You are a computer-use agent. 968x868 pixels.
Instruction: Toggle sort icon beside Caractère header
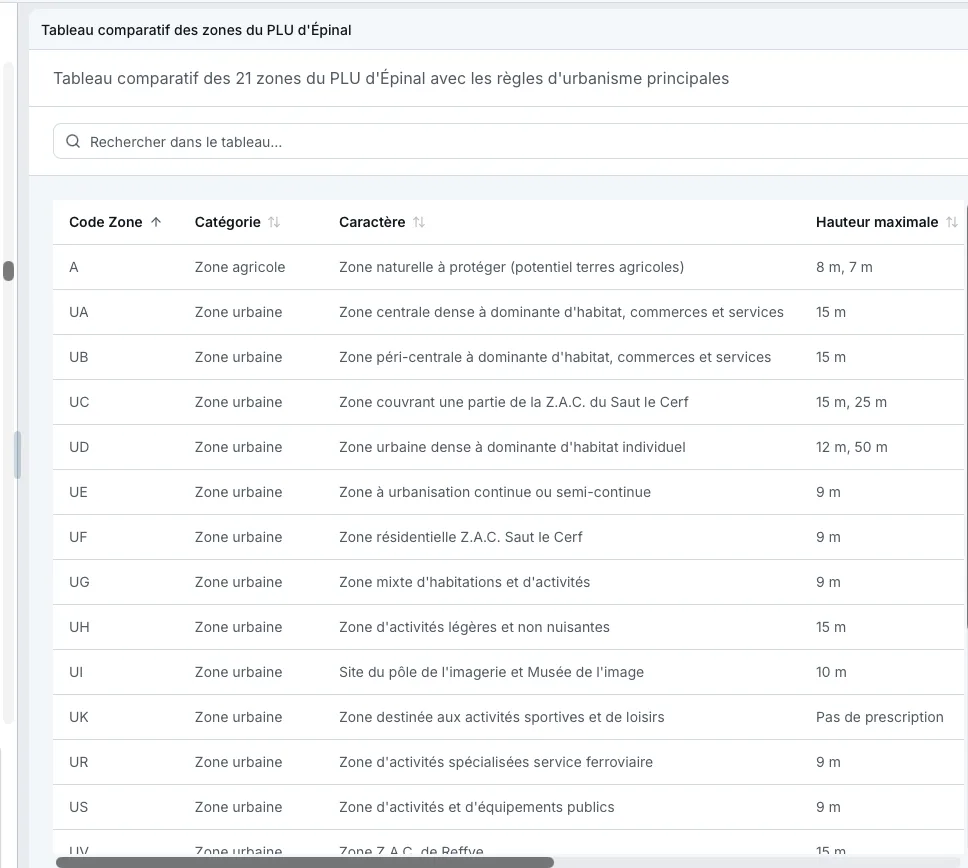coord(419,222)
